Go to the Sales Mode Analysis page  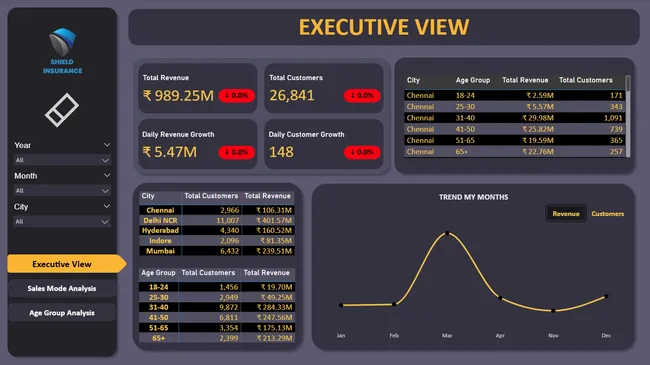click(62, 288)
